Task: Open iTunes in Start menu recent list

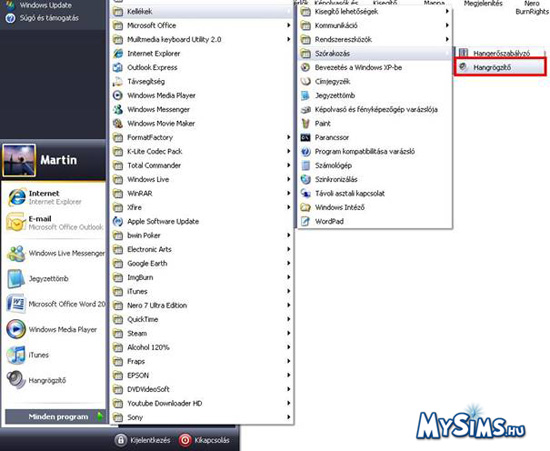Action: [54, 355]
